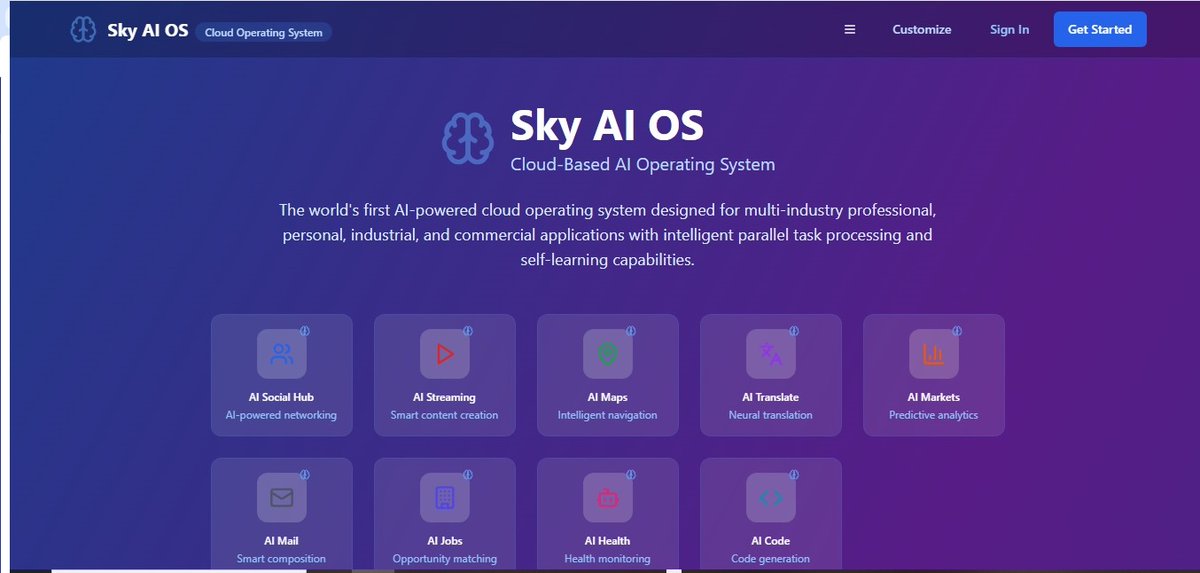Click the AI Health label
The image size is (1200, 573).
[608, 541]
